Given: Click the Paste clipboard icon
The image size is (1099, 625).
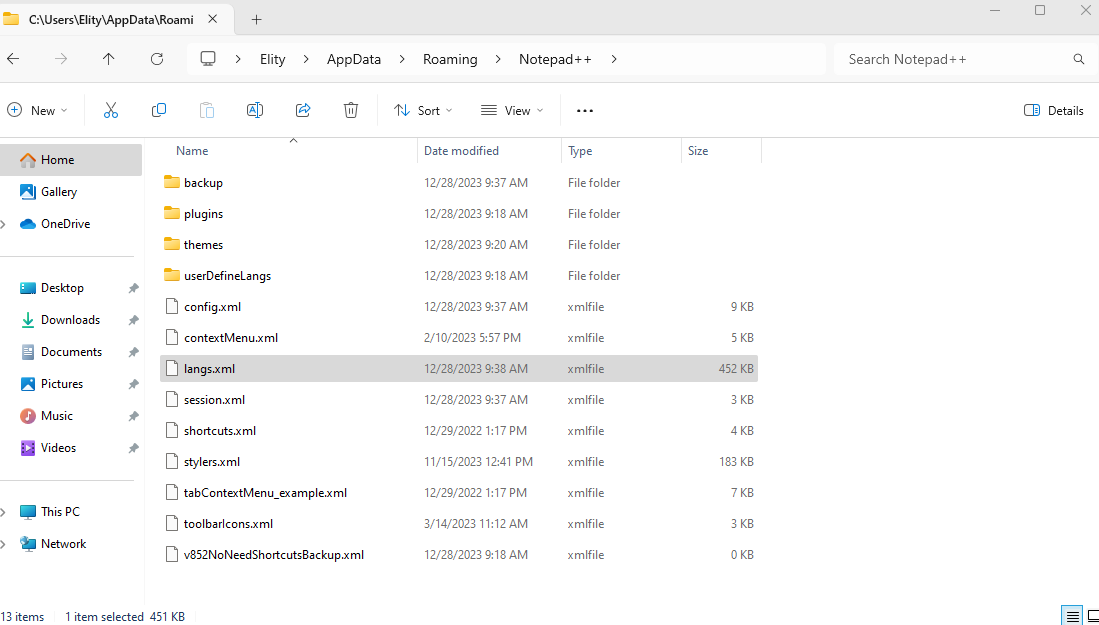Looking at the screenshot, I should [x=207, y=110].
